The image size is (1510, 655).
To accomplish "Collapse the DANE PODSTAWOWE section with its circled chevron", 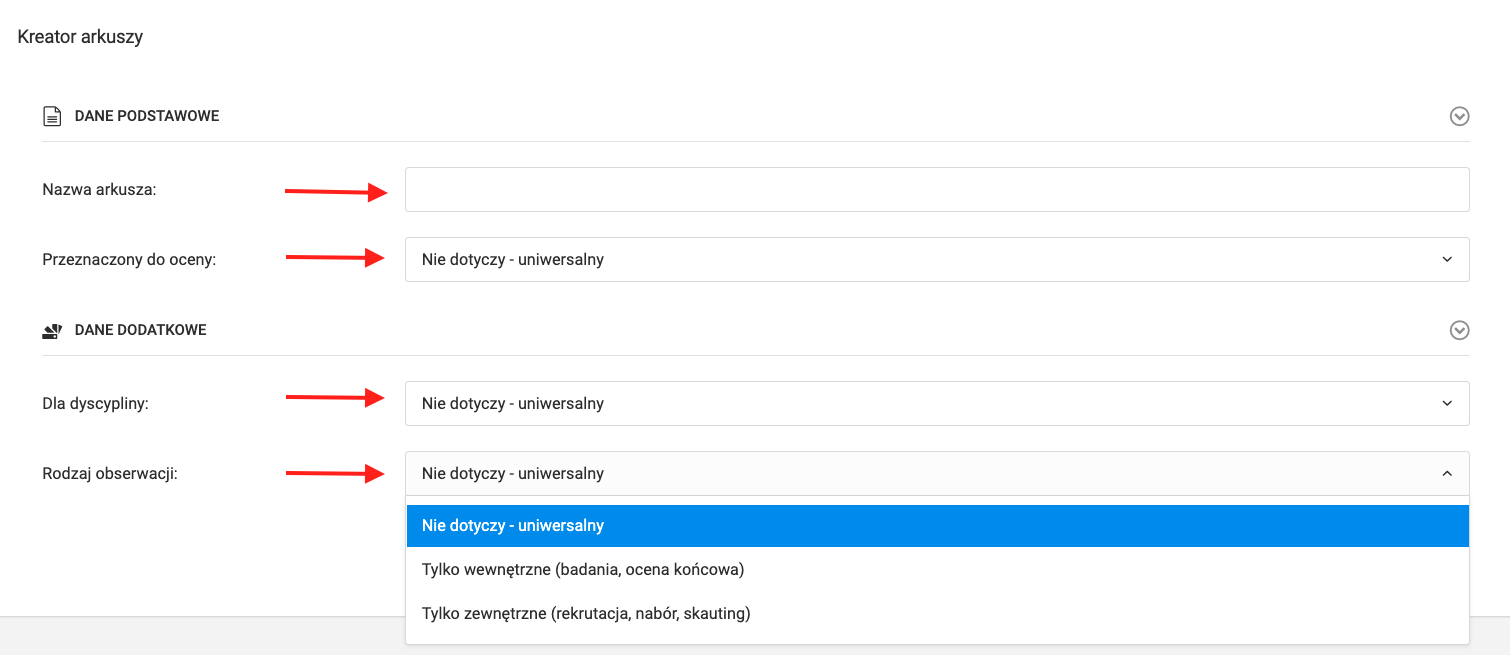I will pos(1459,117).
